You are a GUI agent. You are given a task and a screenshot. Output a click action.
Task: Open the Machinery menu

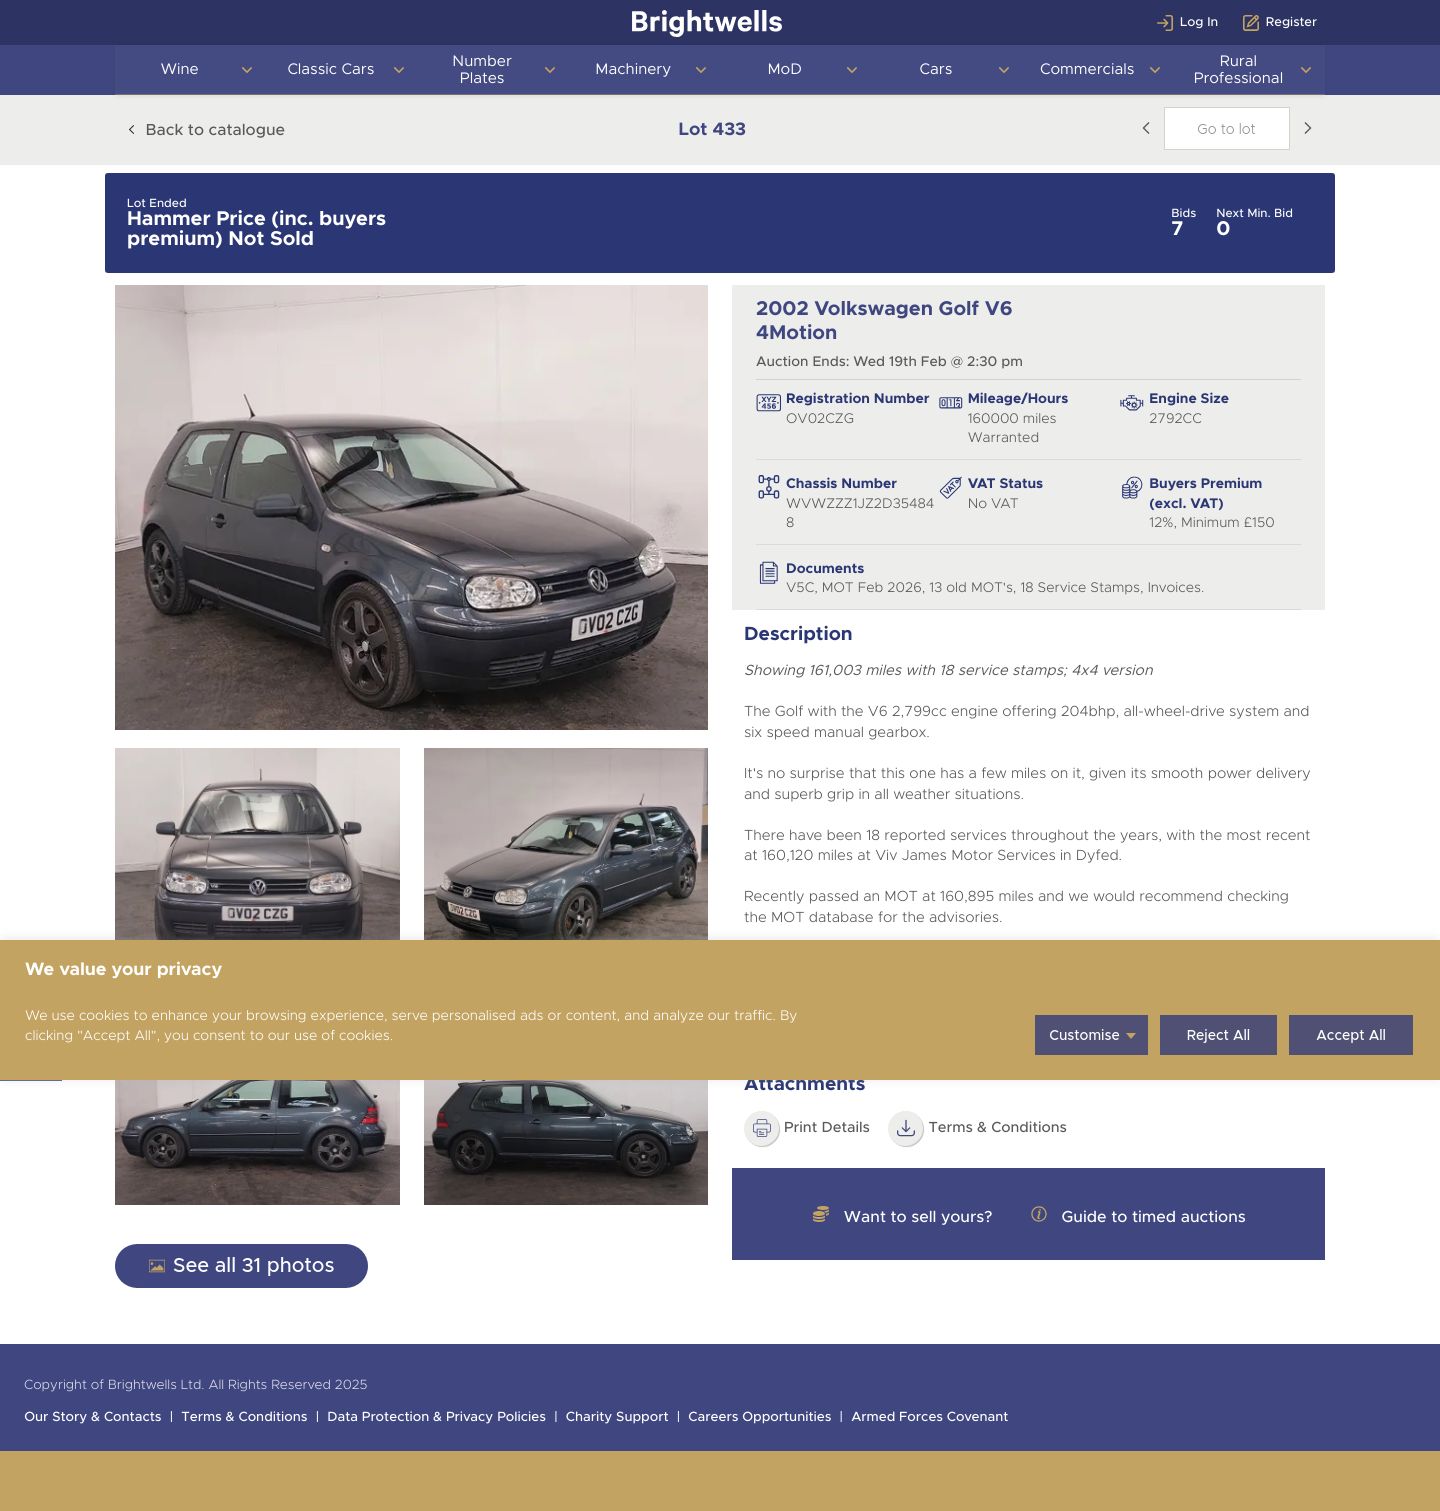[x=633, y=69]
